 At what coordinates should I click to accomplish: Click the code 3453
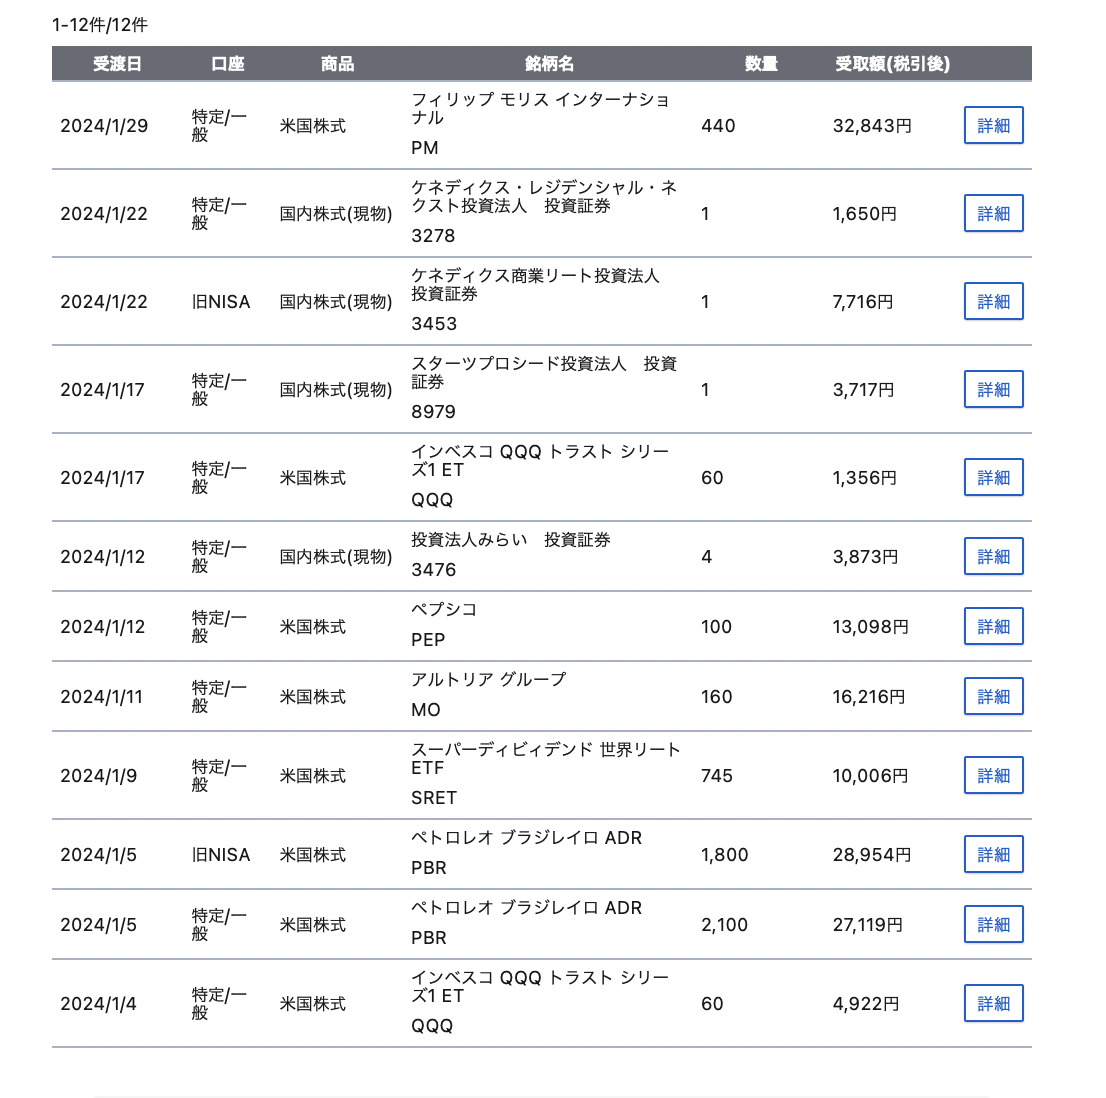coord(434,324)
